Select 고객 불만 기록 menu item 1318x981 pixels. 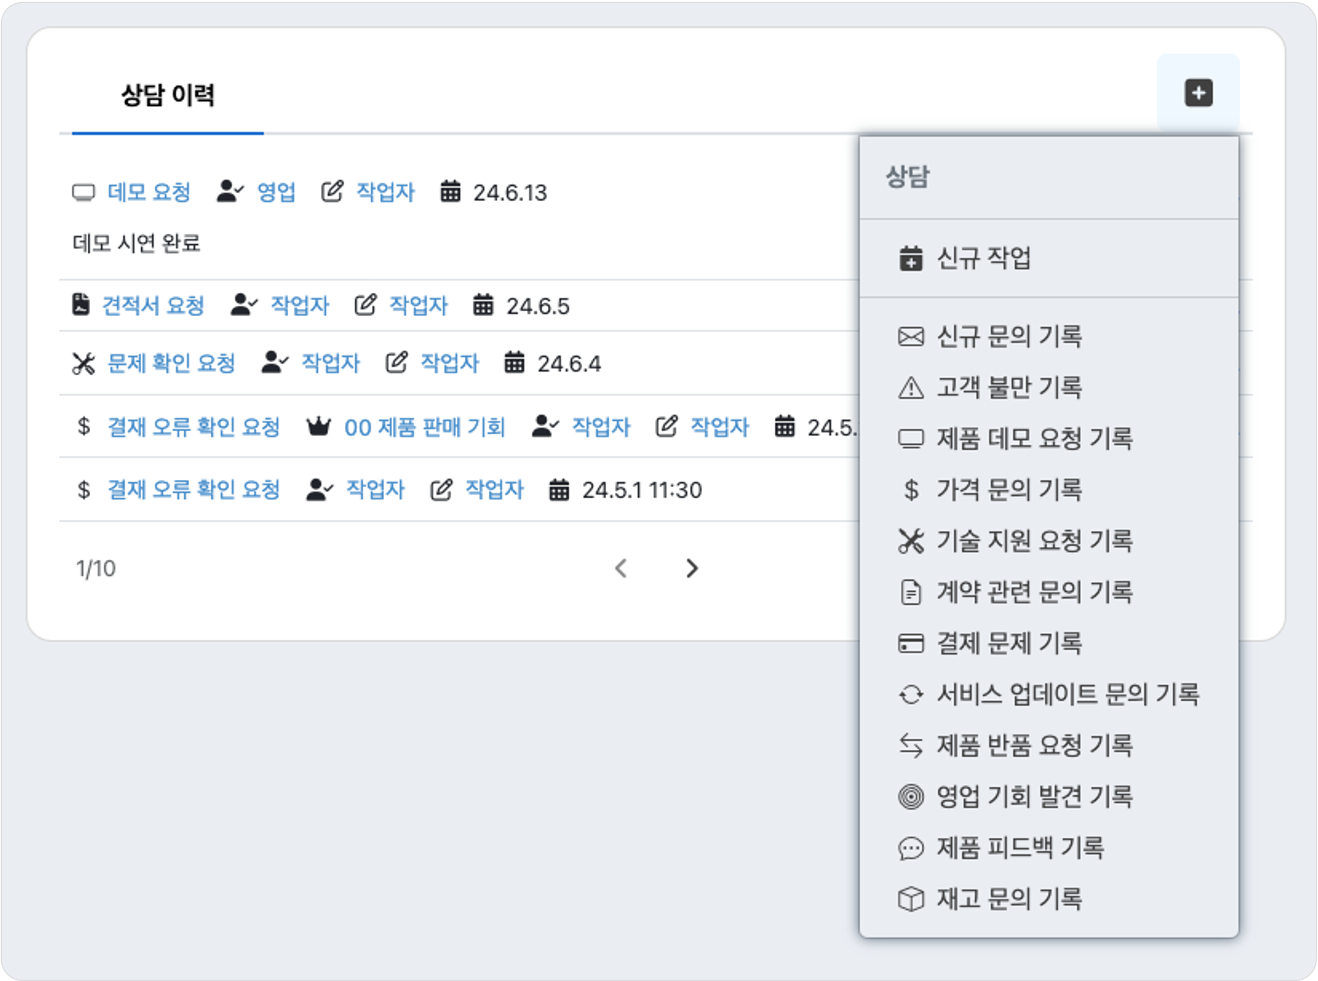[1049, 387]
